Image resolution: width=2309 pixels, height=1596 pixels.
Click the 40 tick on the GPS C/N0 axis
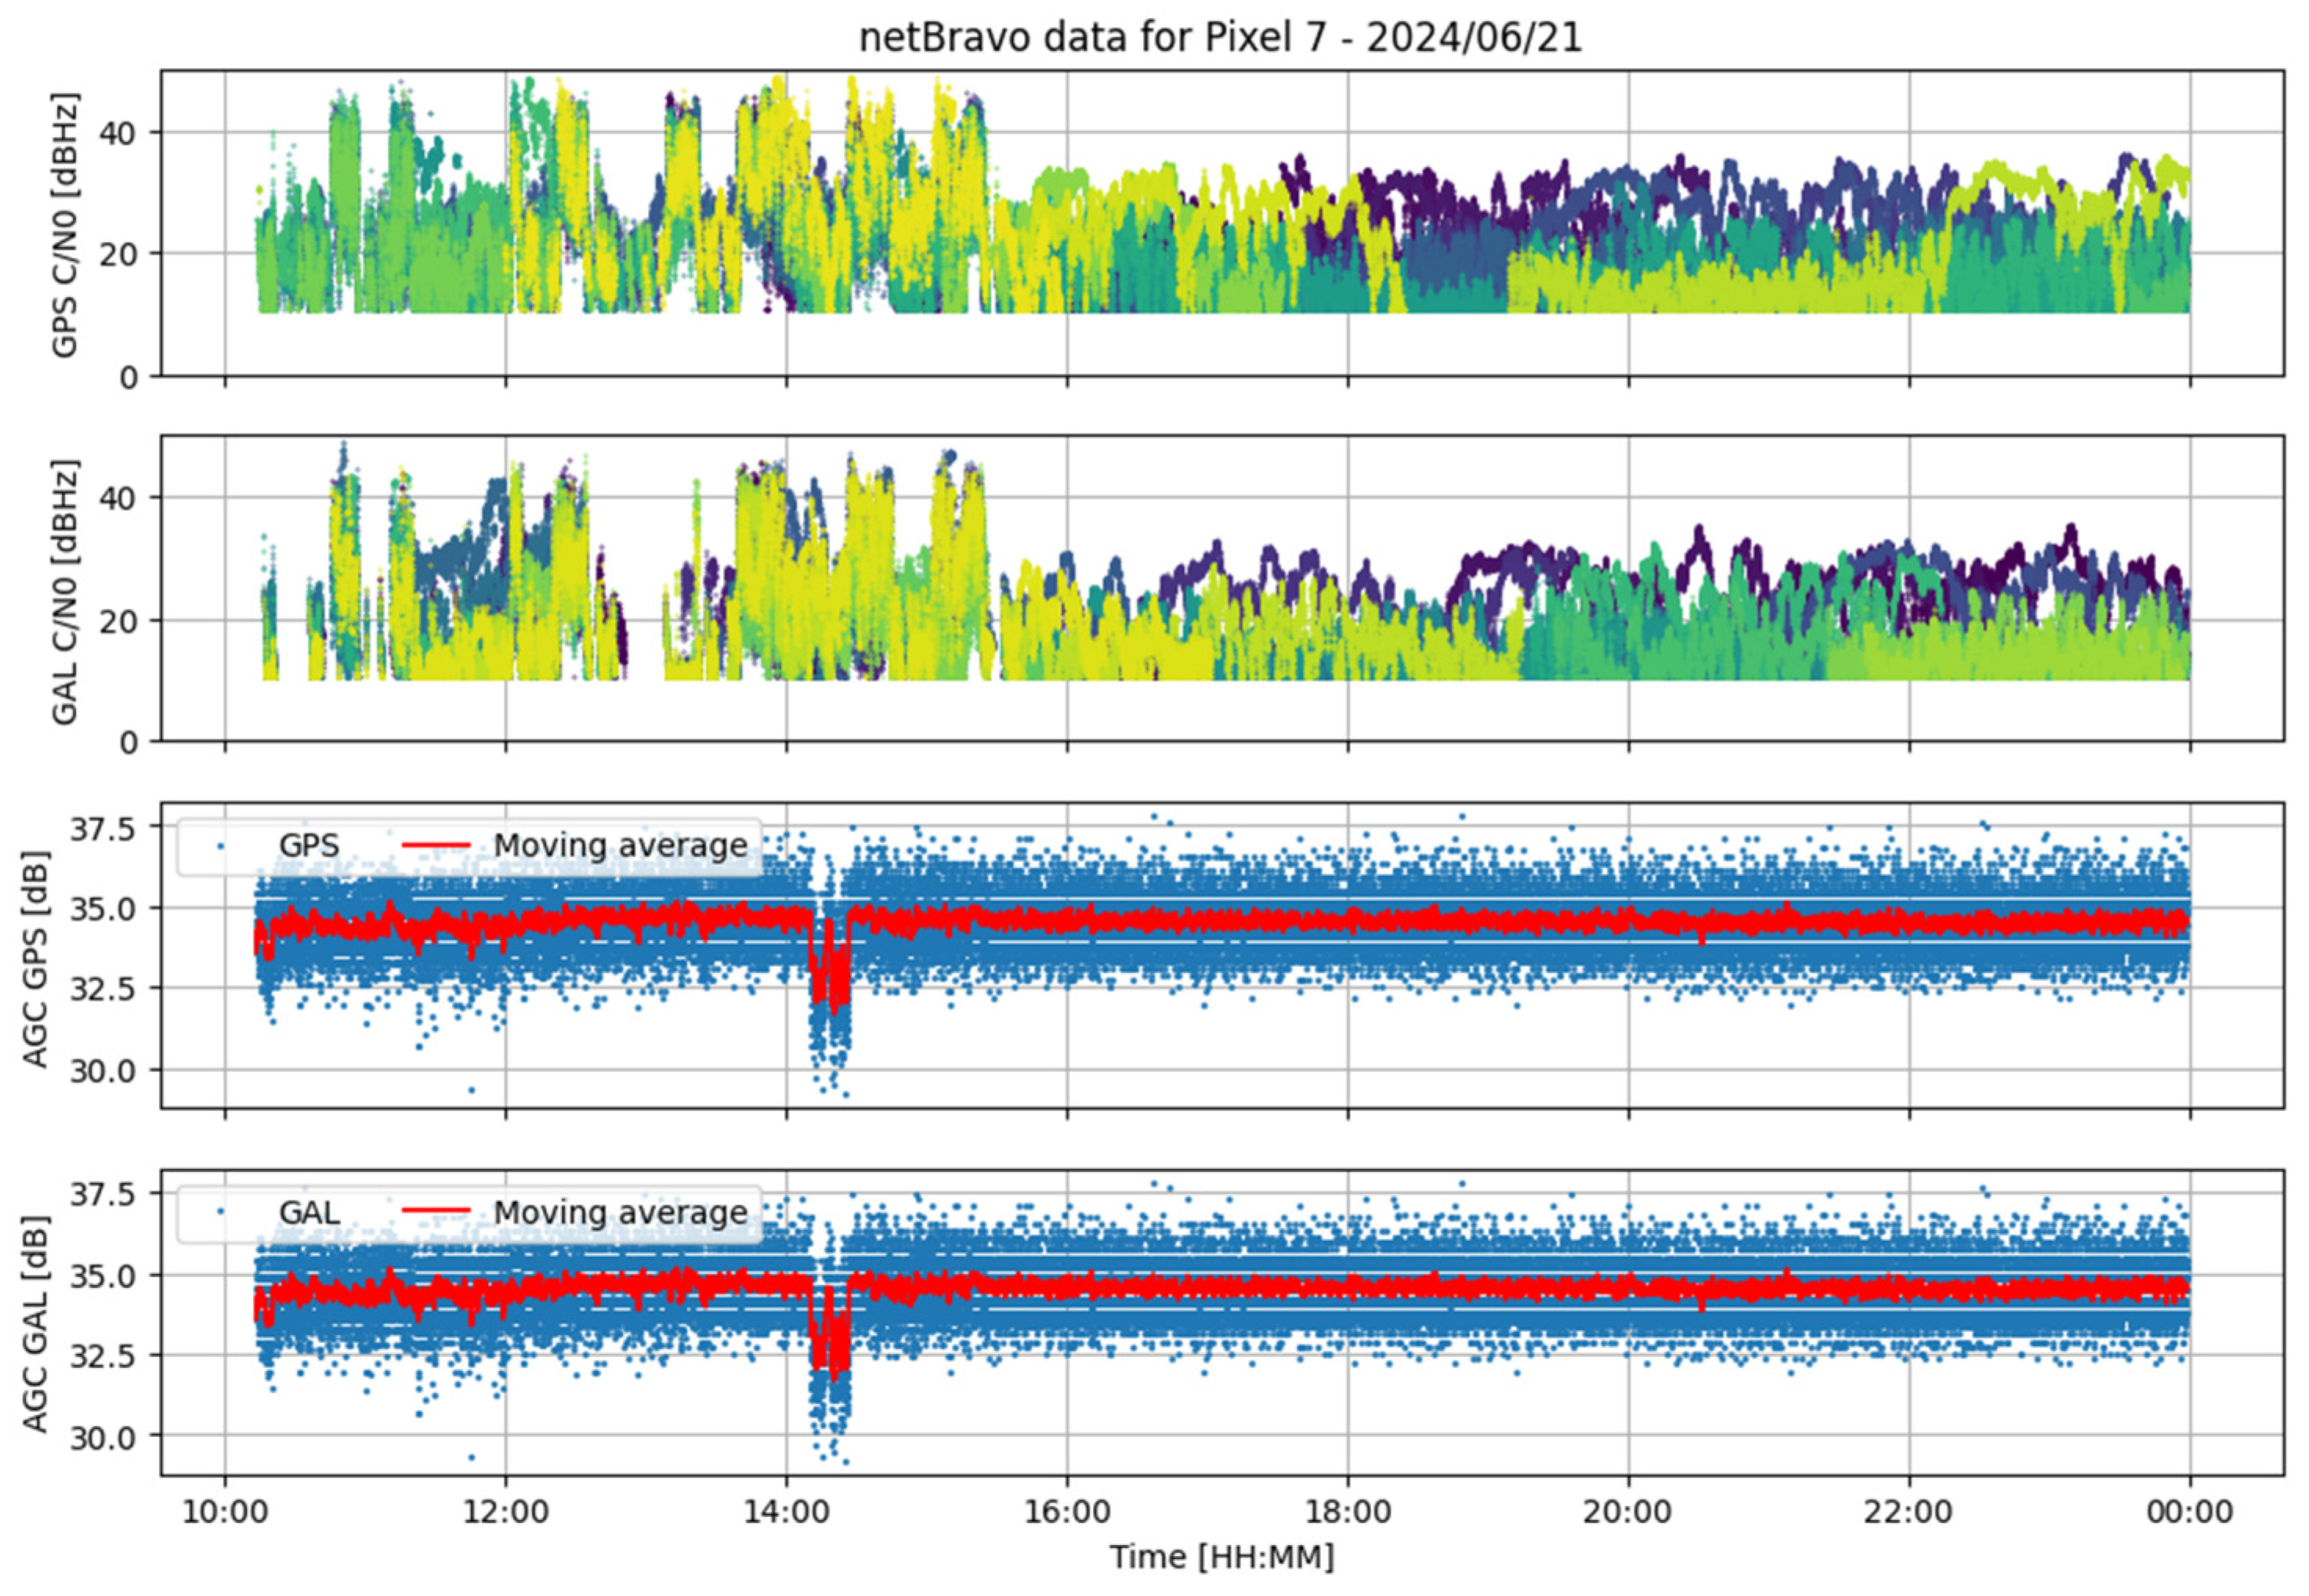pos(119,132)
